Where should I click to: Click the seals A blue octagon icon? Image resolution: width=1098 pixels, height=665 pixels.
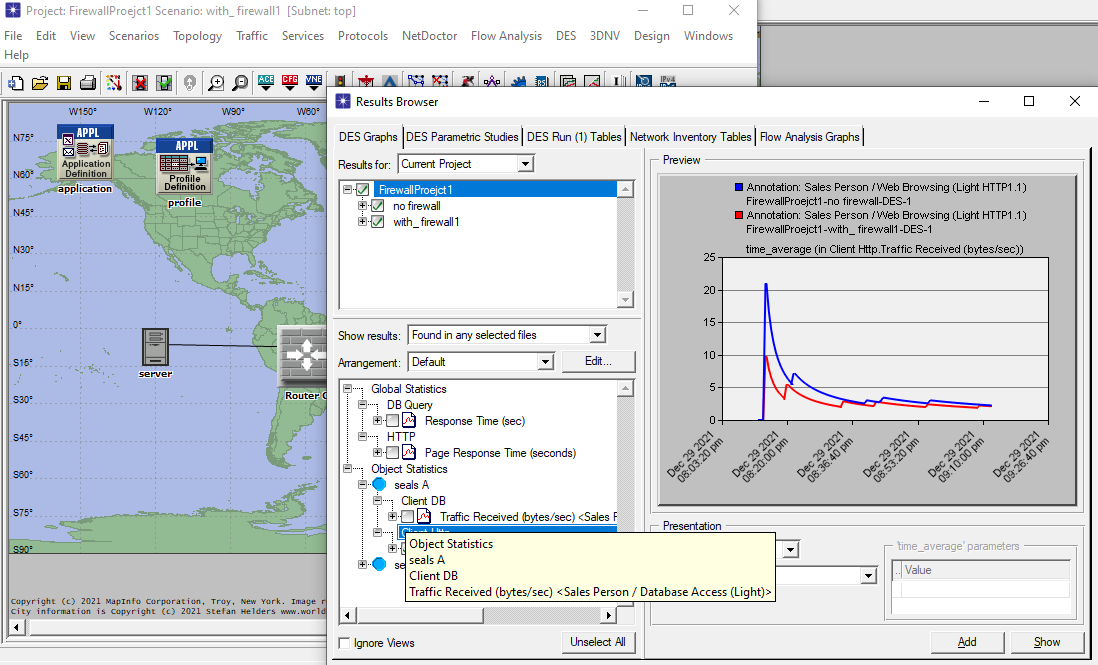coord(380,484)
